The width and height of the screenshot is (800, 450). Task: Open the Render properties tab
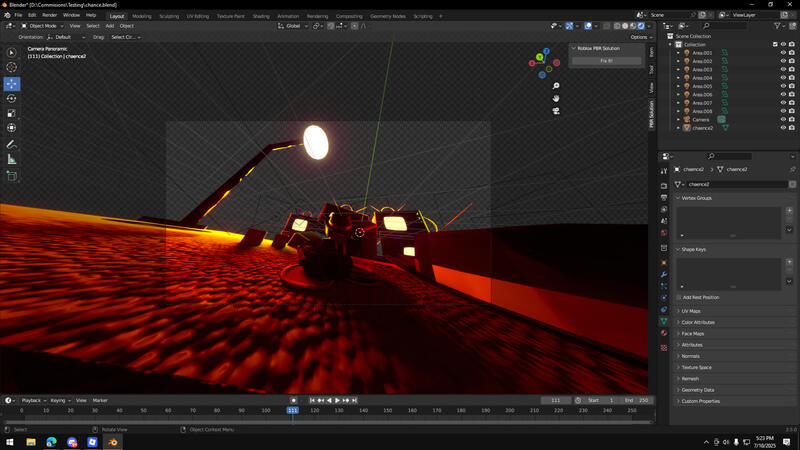click(664, 185)
